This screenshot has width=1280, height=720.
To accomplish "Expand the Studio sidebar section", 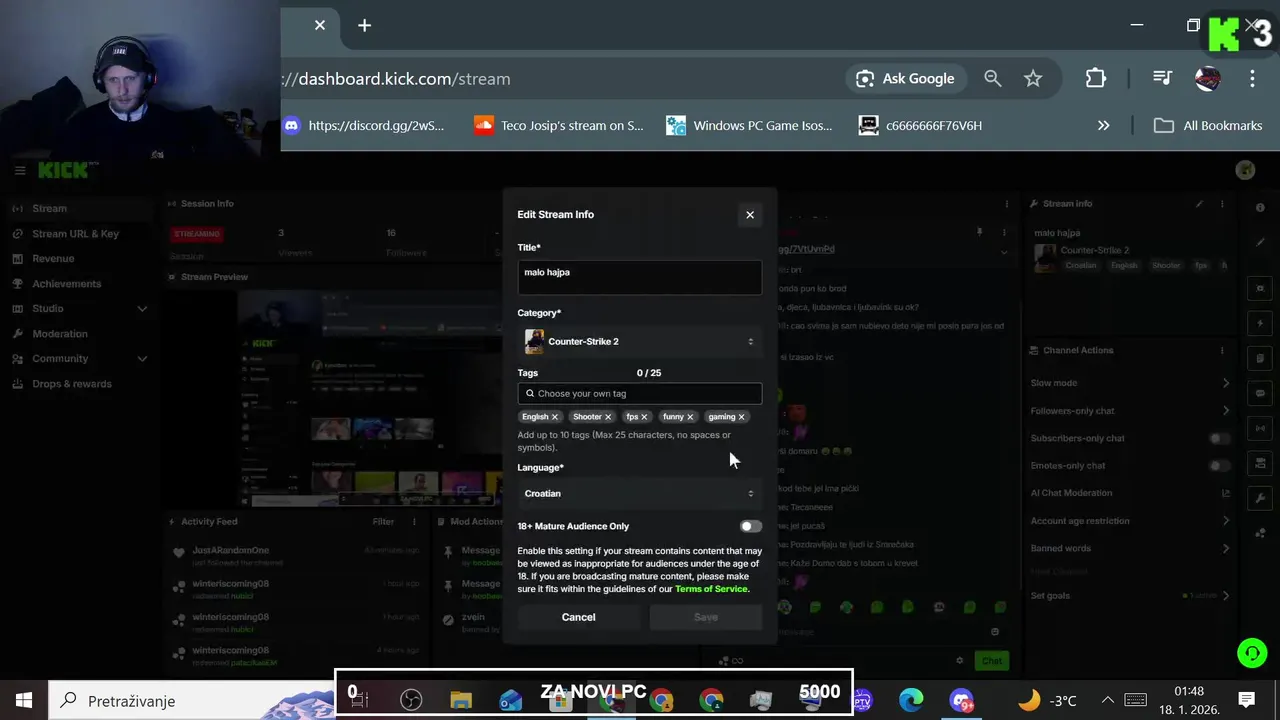I will pos(80,309).
